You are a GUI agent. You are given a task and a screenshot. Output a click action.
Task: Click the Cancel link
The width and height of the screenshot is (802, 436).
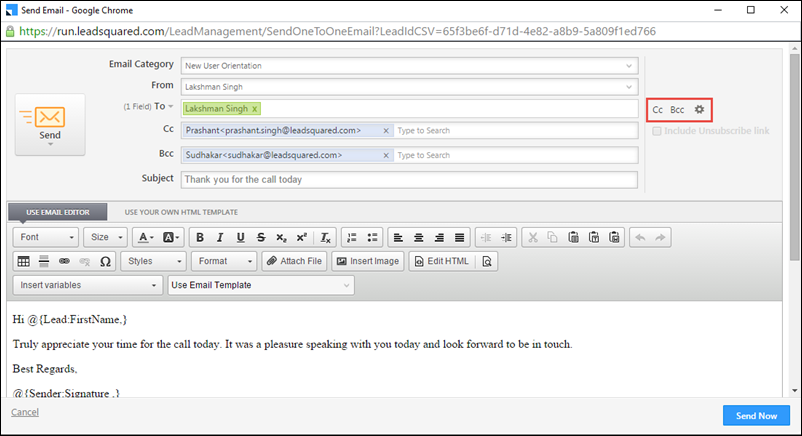coord(25,412)
